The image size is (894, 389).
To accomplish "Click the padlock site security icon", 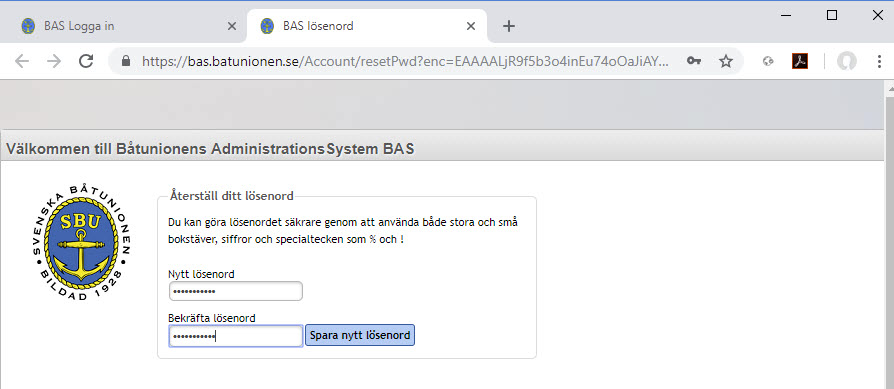I will (x=127, y=61).
